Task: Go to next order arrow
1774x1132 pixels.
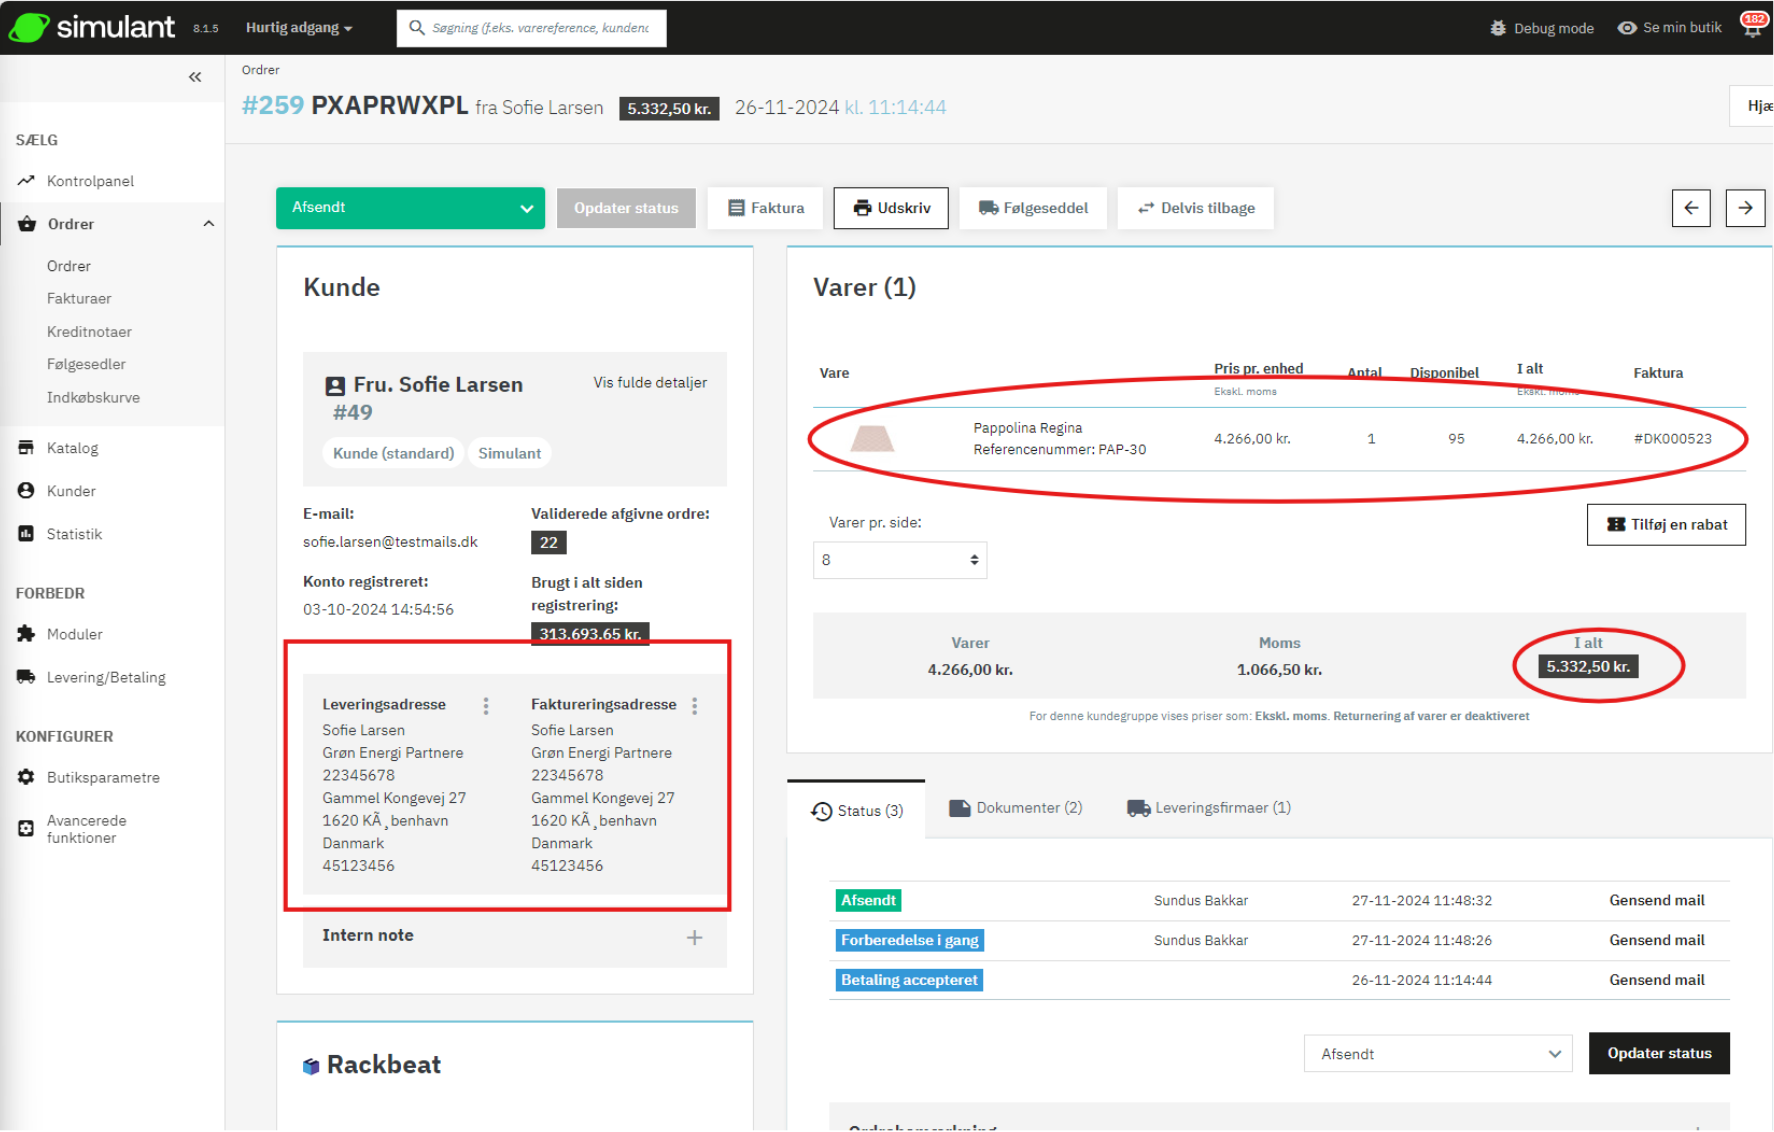Action: click(1745, 208)
